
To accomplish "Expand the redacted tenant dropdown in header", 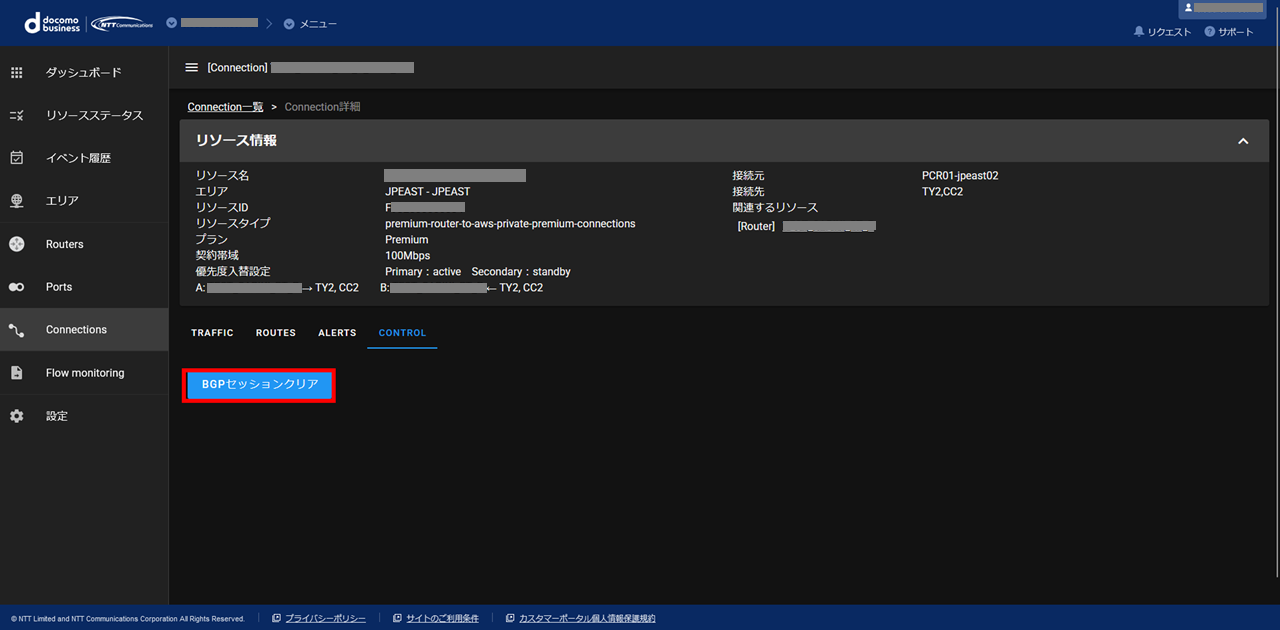I will click(x=172, y=23).
